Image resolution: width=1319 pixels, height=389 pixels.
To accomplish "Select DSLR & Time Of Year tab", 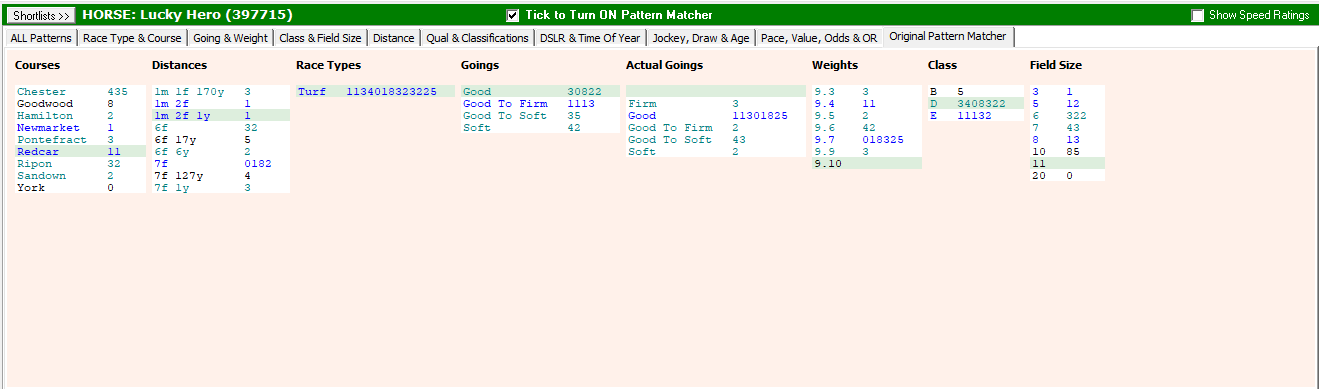I will [590, 38].
